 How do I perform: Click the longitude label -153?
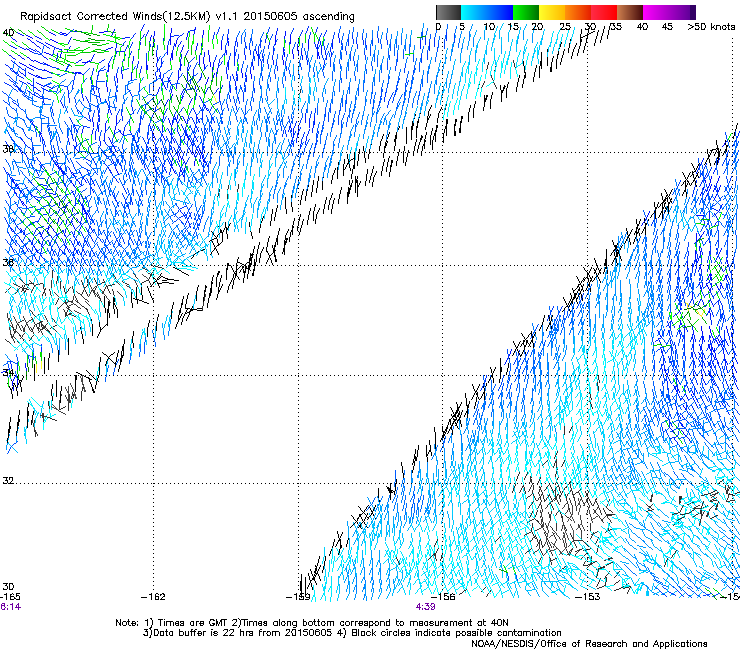[588, 597]
